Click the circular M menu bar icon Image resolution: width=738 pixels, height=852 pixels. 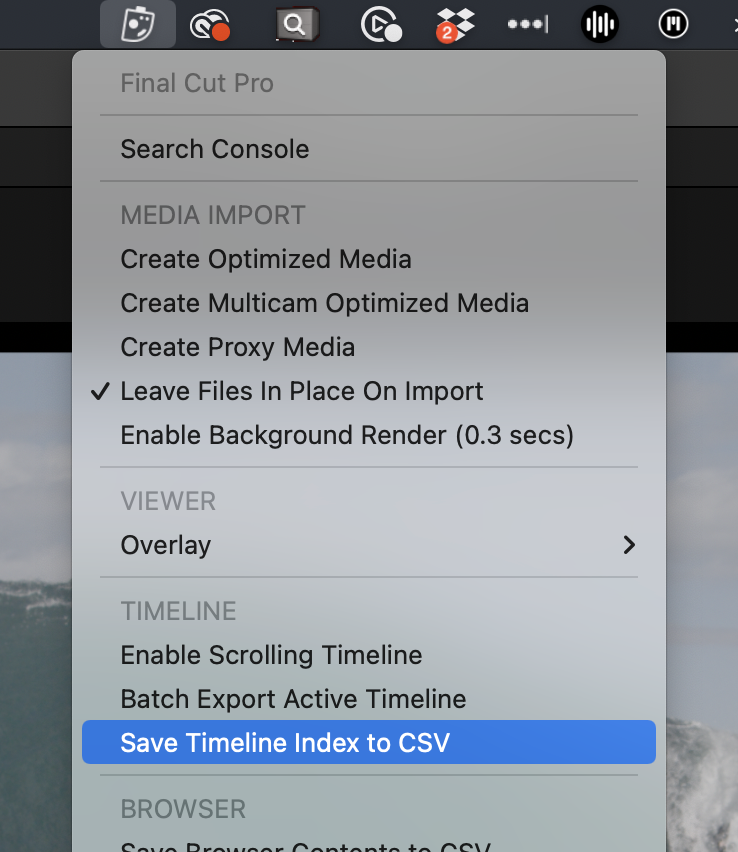tap(673, 24)
